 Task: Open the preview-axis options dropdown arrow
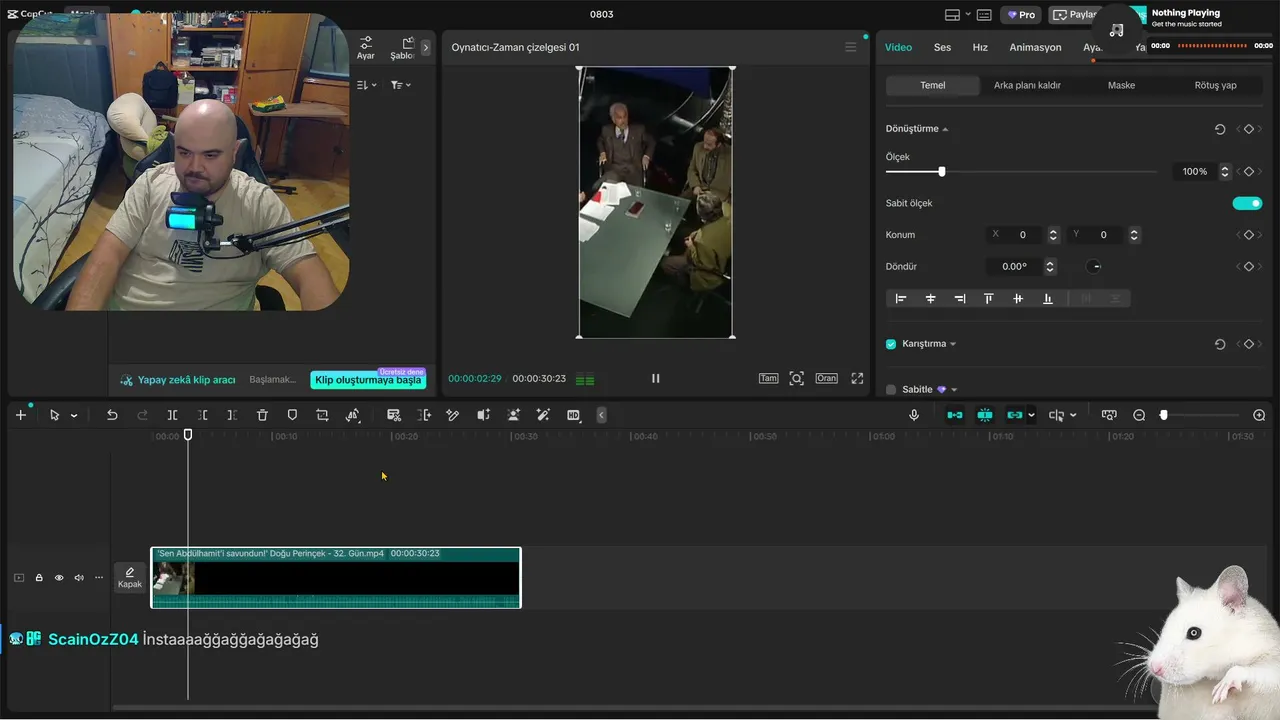(1073, 416)
